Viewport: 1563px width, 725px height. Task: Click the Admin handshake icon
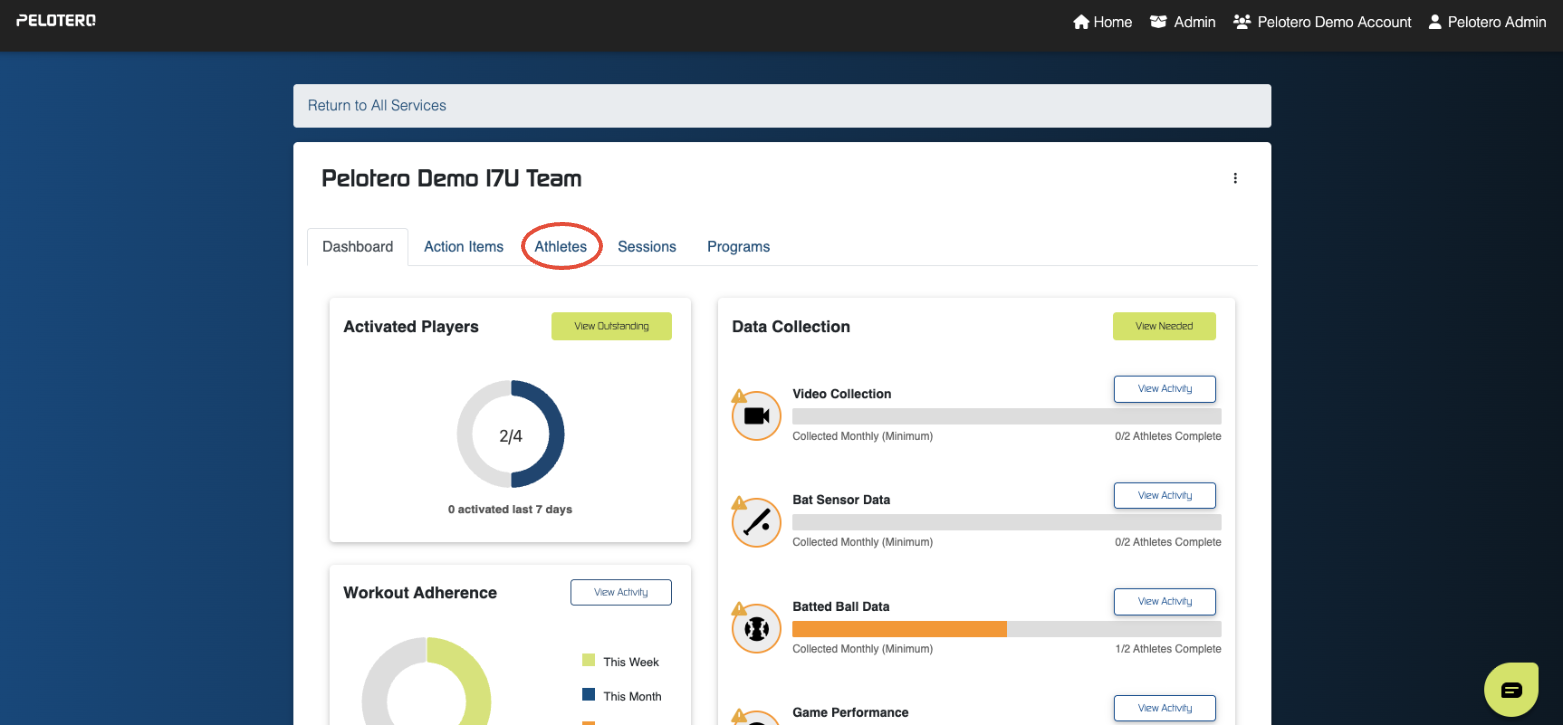coord(1158,22)
